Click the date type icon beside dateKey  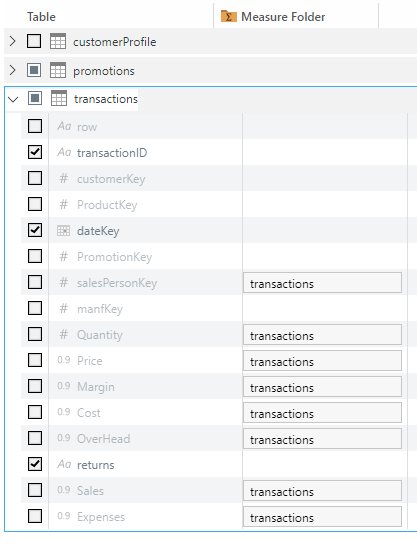[x=63, y=231]
